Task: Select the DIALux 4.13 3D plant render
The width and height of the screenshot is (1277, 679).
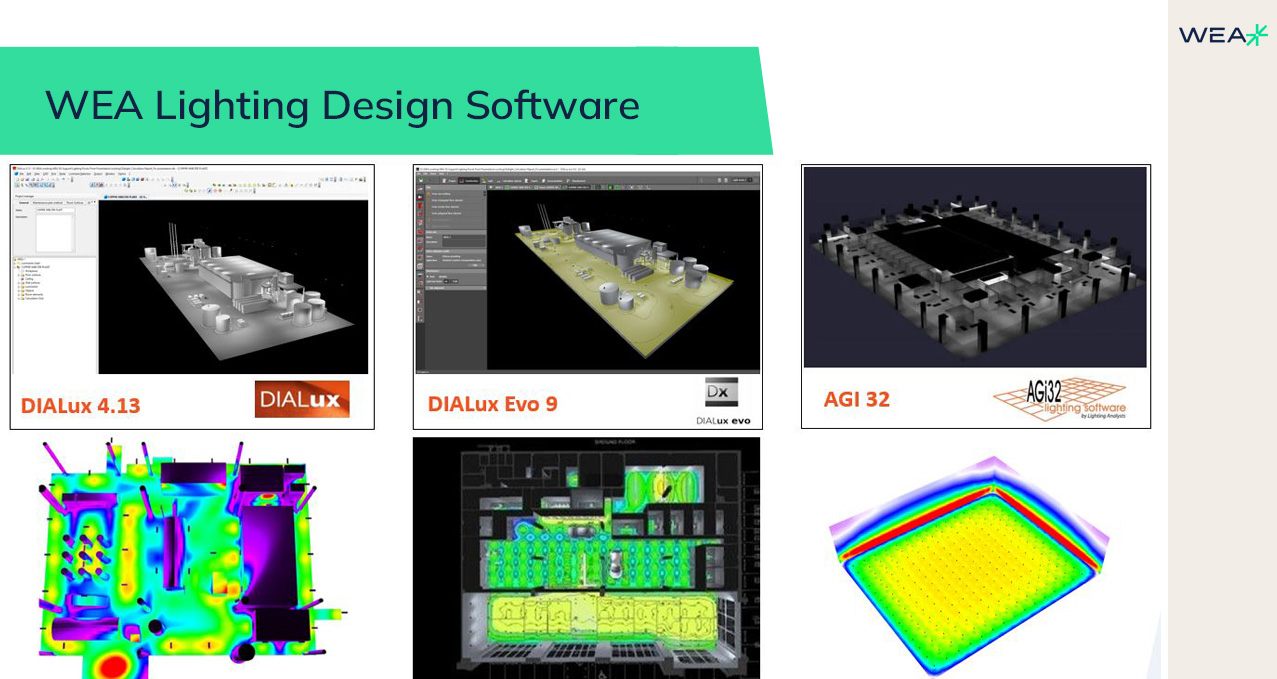Action: pos(232,286)
